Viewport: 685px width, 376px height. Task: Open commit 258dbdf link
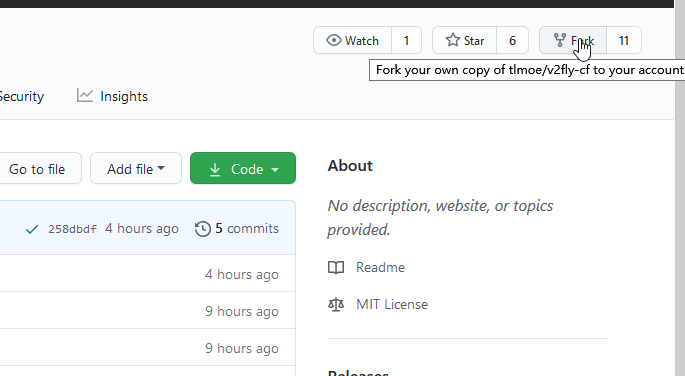tap(72, 229)
